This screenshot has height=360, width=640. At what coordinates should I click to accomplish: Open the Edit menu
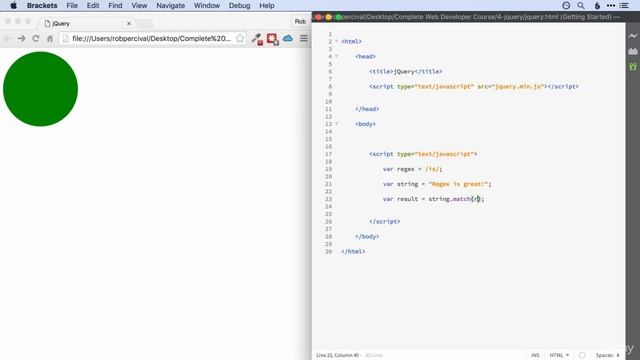click(93, 6)
